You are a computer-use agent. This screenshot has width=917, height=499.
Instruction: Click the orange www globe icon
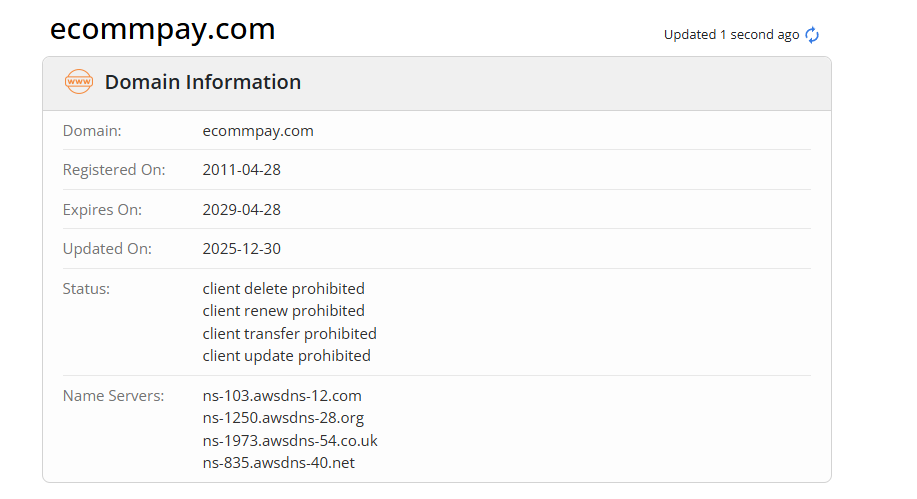click(78, 82)
